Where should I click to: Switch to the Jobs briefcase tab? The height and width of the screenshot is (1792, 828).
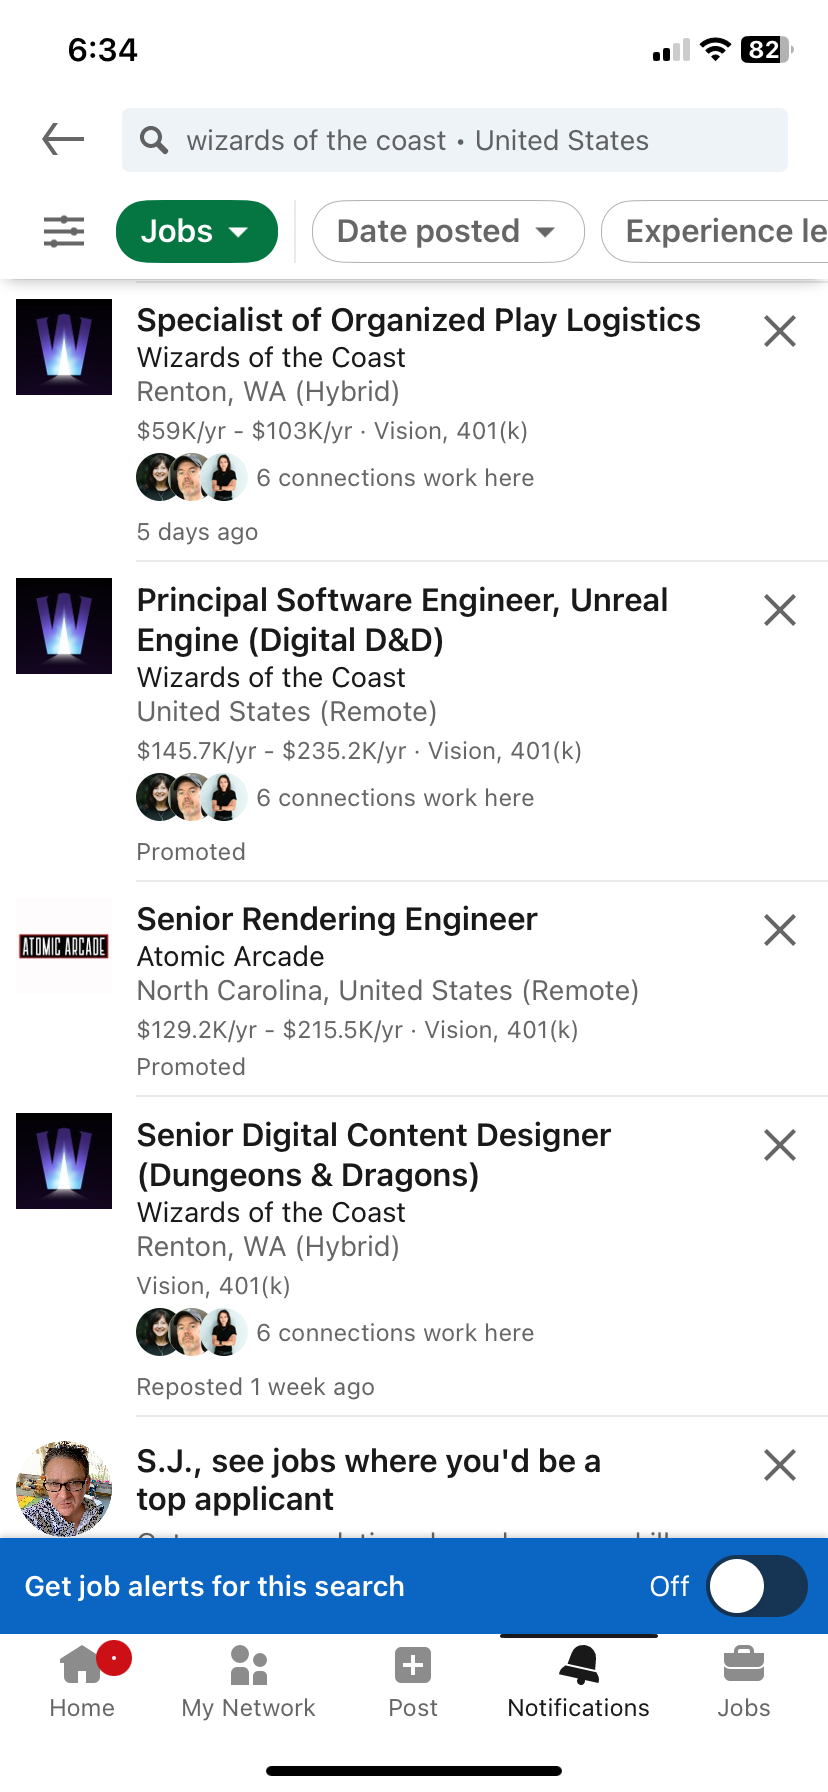(743, 1679)
